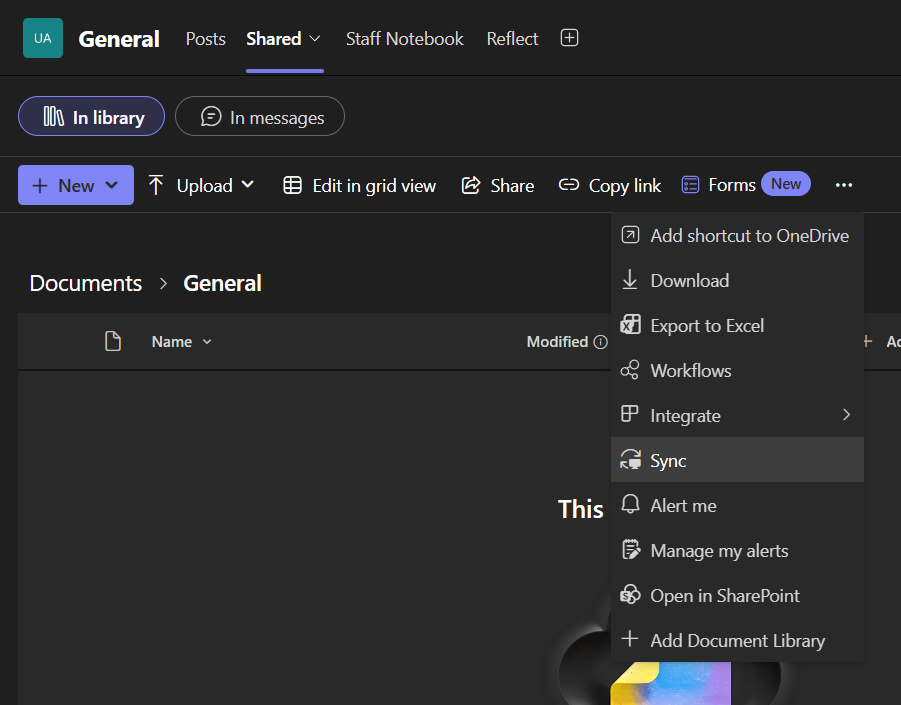
Task: Open the Forms toolbar item
Action: click(717, 184)
